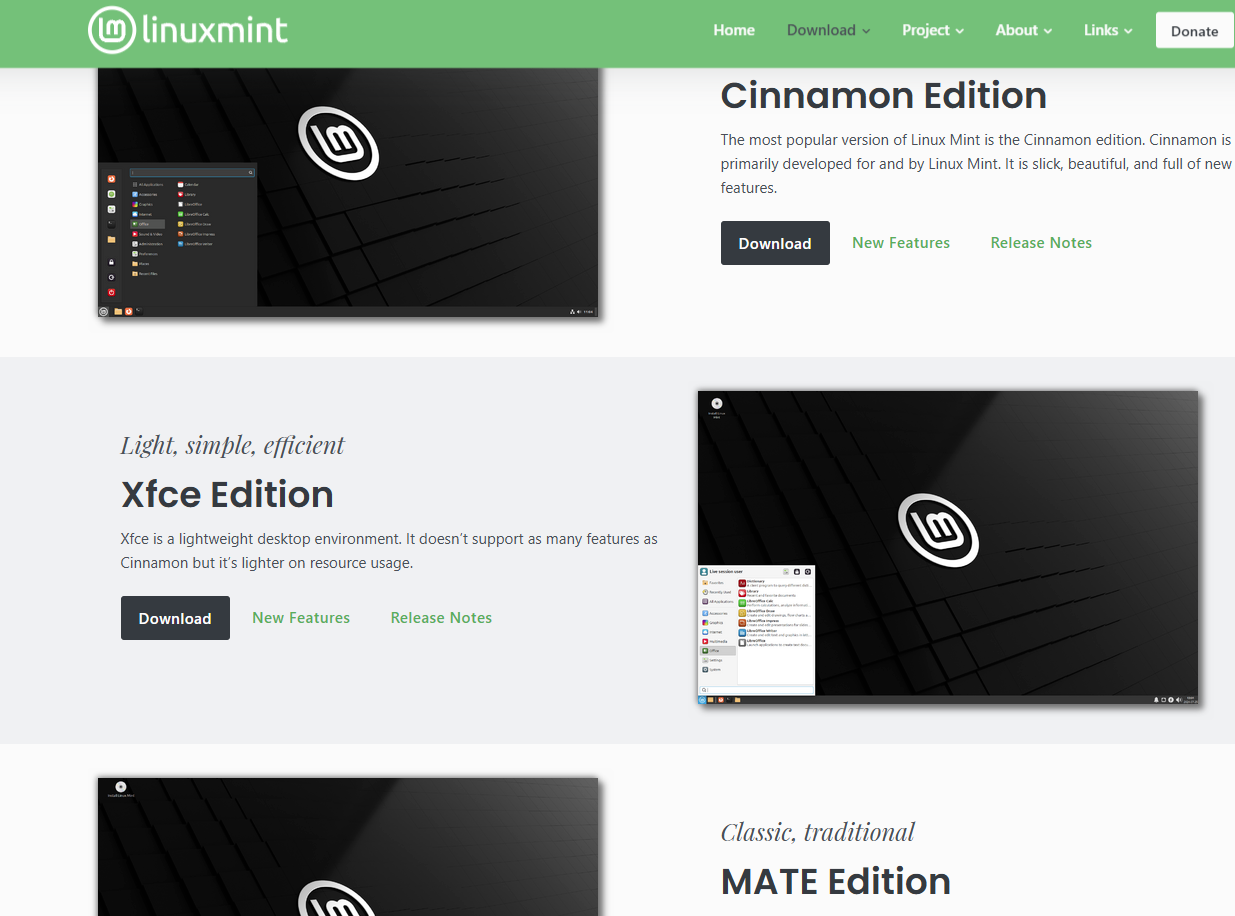
Task: Open Cinnamon Edition Release Notes
Action: point(1041,243)
